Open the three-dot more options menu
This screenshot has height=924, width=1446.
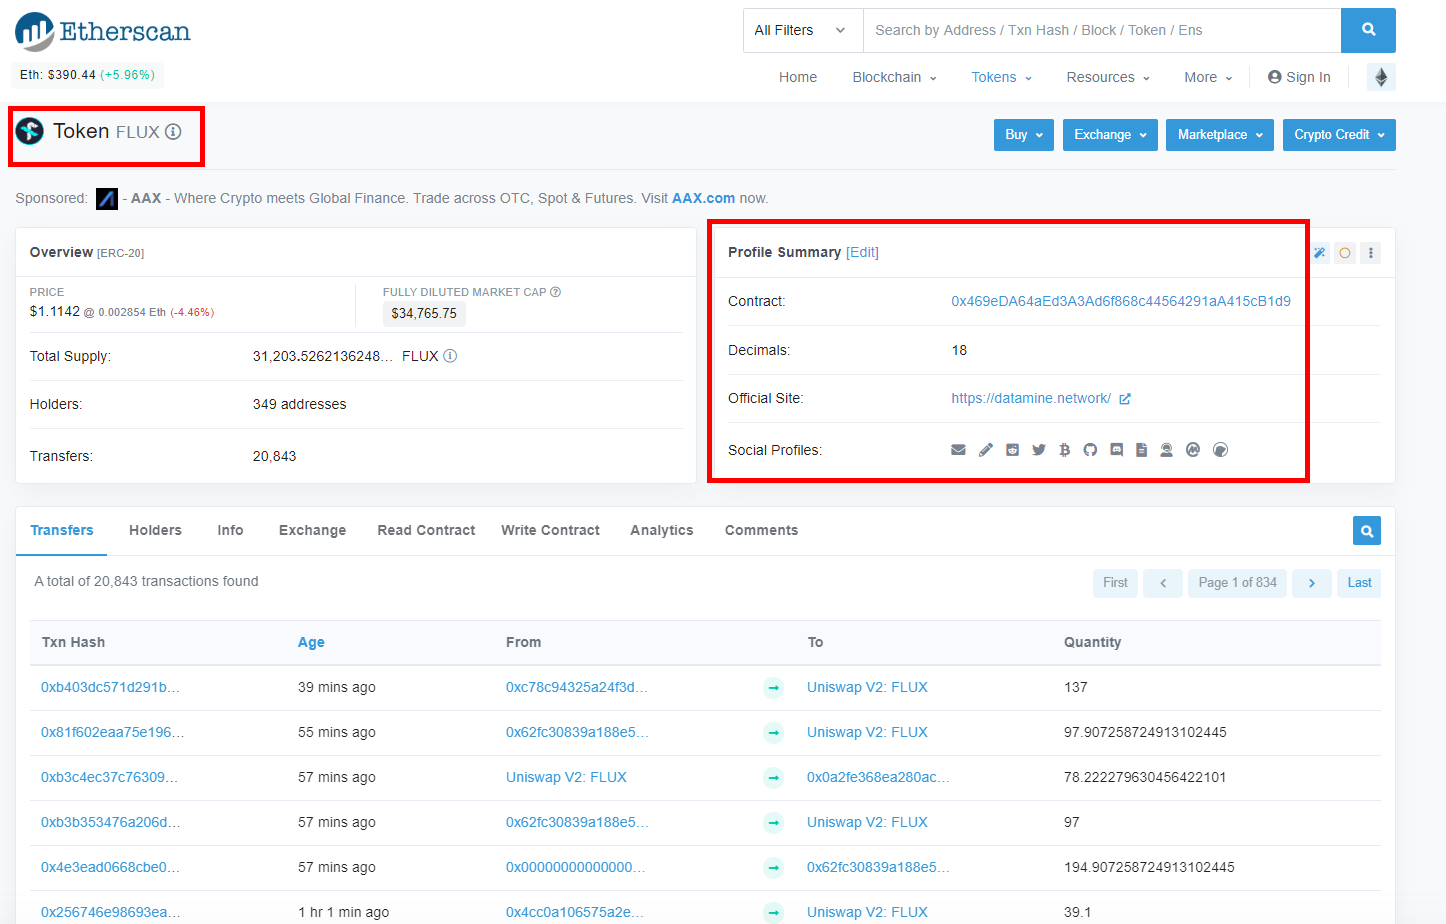(x=1371, y=253)
